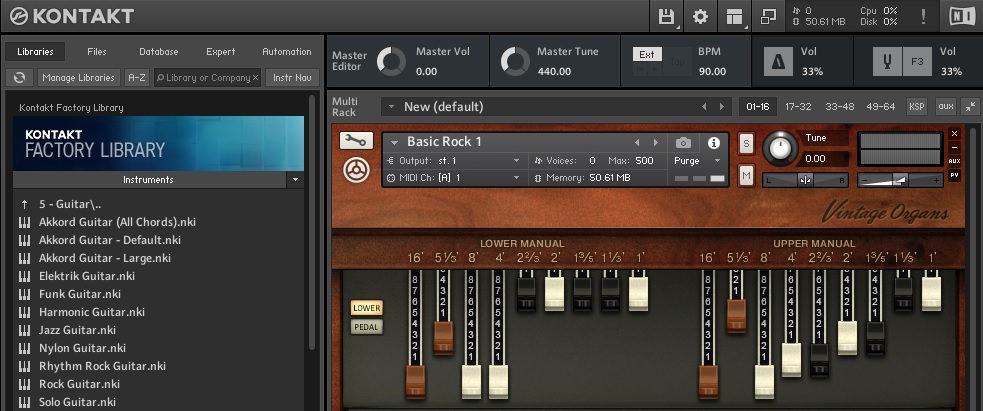Select previous instrument arrow beside Basic Rock 1
The width and height of the screenshot is (983, 411).
(x=638, y=143)
